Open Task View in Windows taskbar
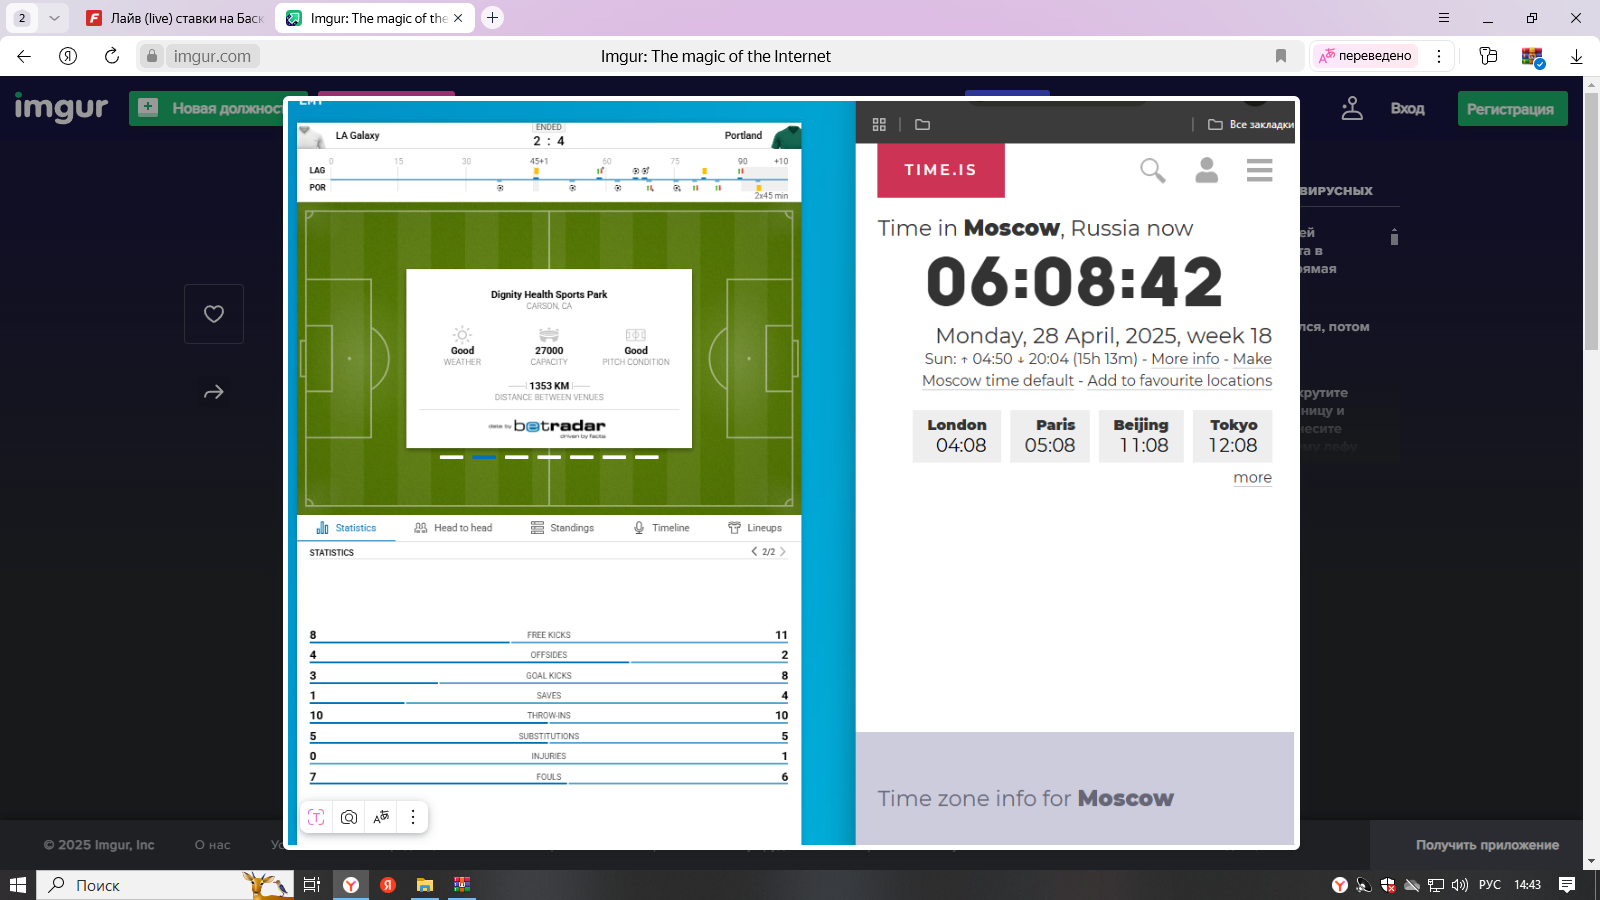The image size is (1600, 900). click(312, 885)
